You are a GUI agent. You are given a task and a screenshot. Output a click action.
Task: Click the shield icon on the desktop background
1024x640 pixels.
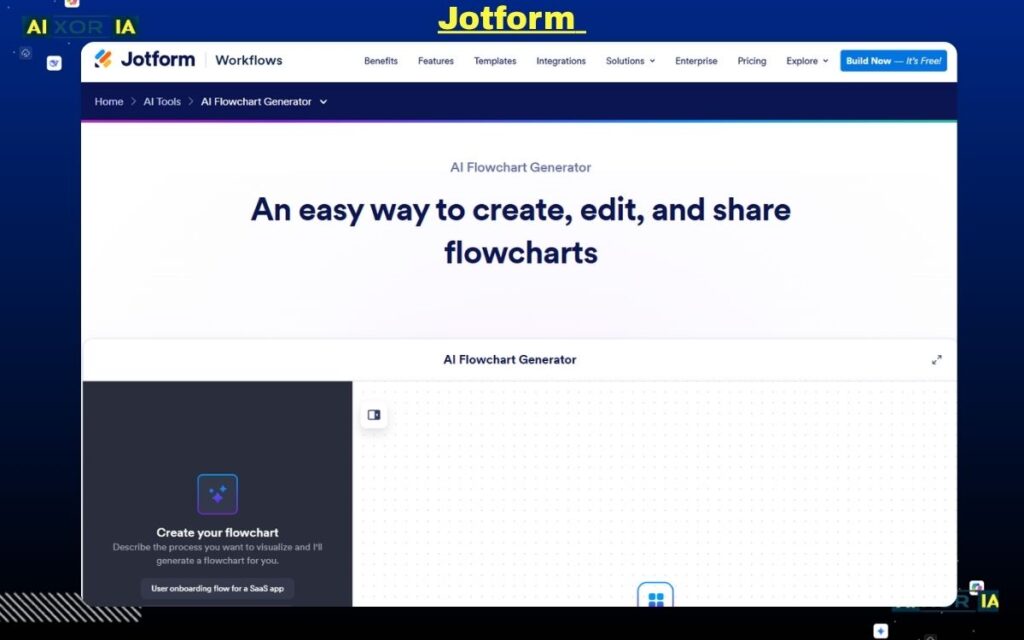coord(25,51)
